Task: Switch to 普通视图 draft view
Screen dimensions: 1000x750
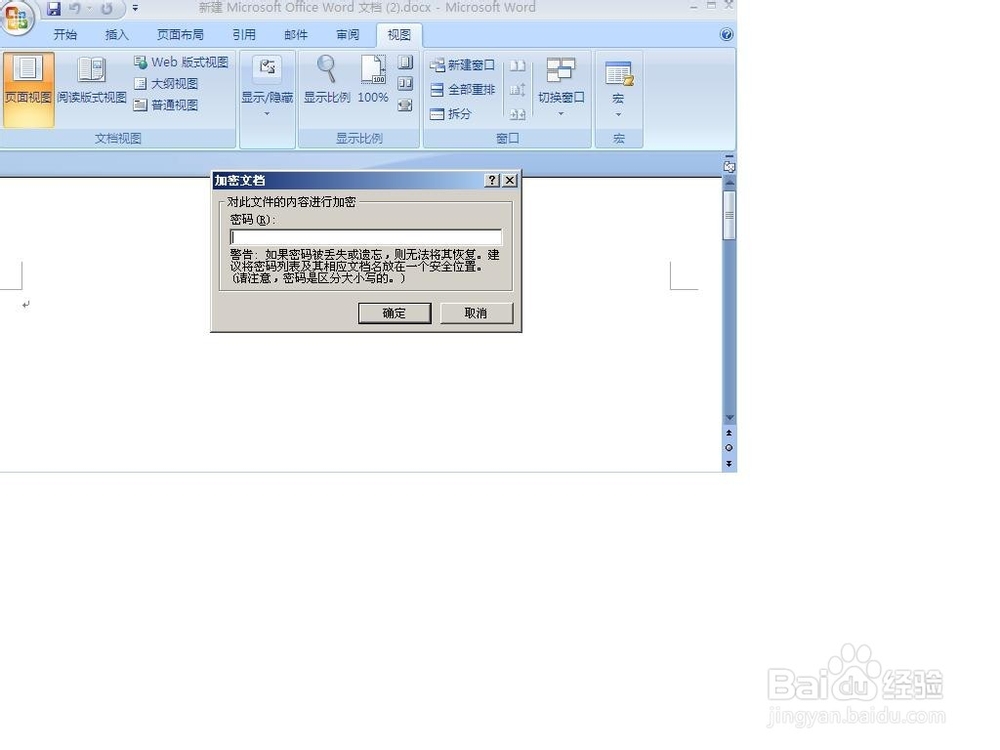Action: tap(166, 105)
